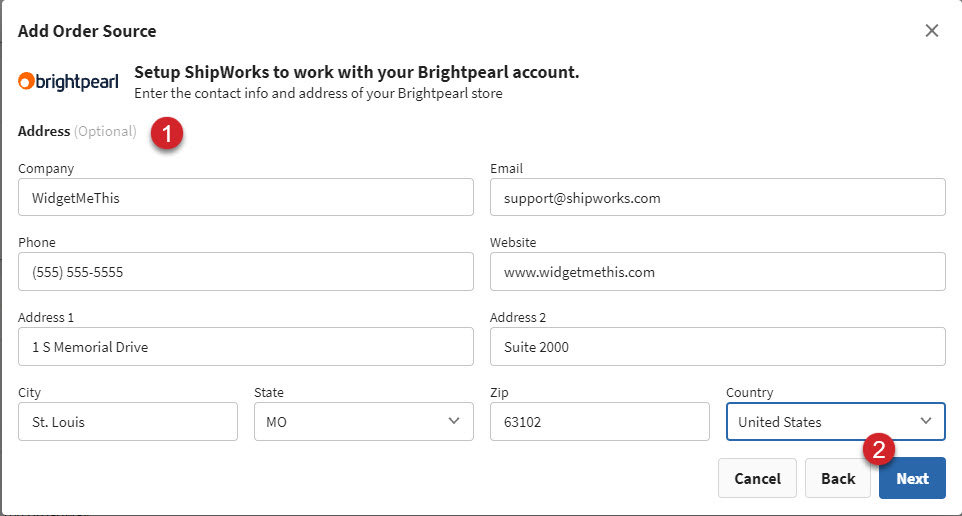962x516 pixels.
Task: Click into the Email field
Action: [x=717, y=197]
